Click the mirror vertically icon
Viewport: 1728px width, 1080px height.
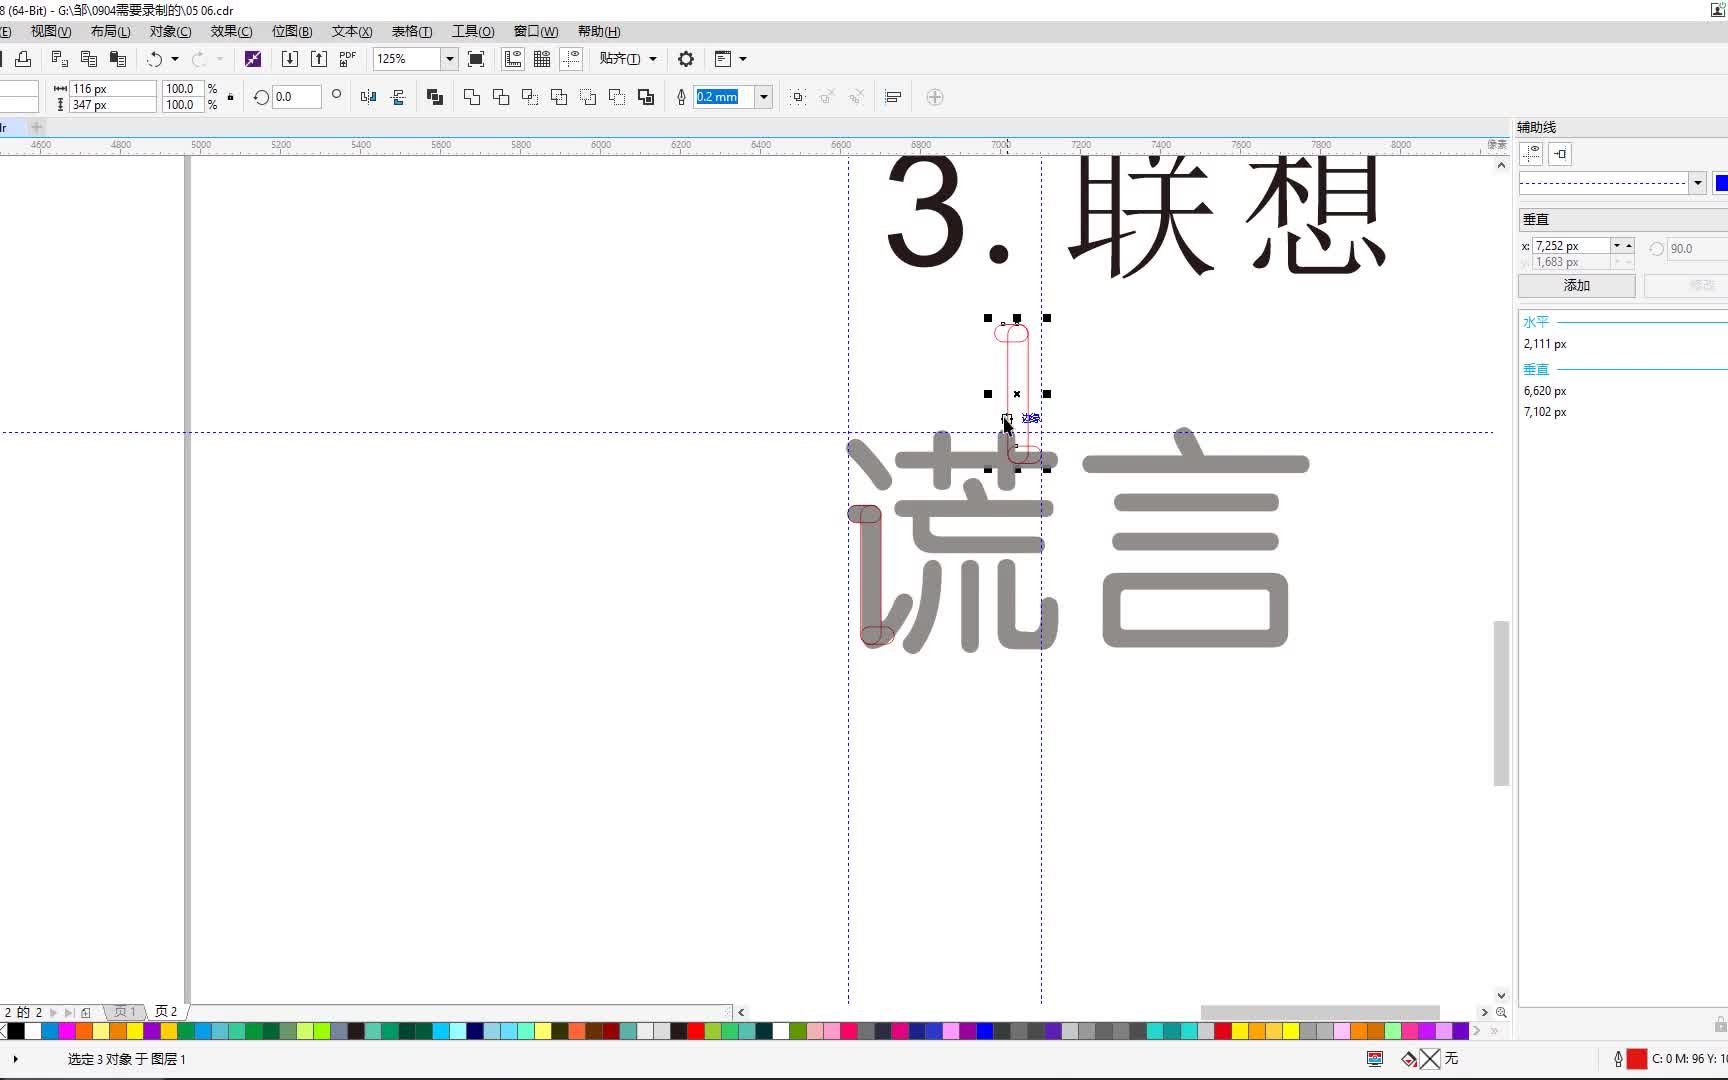pyautogui.click(x=398, y=97)
